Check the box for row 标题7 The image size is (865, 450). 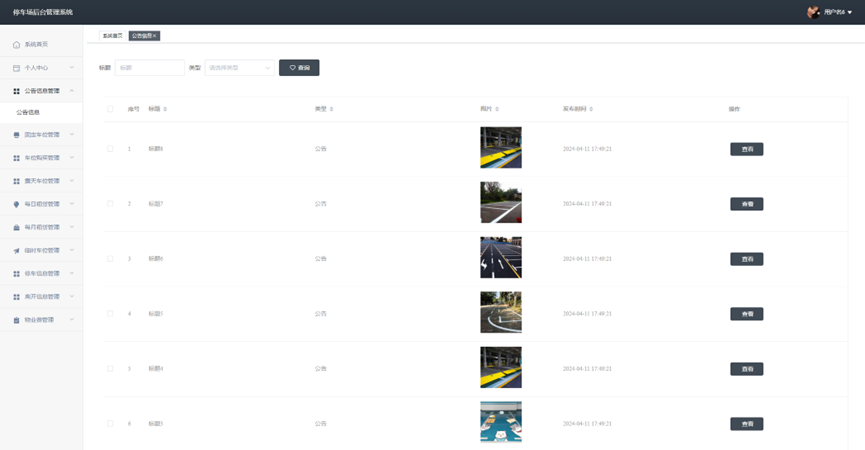point(110,203)
